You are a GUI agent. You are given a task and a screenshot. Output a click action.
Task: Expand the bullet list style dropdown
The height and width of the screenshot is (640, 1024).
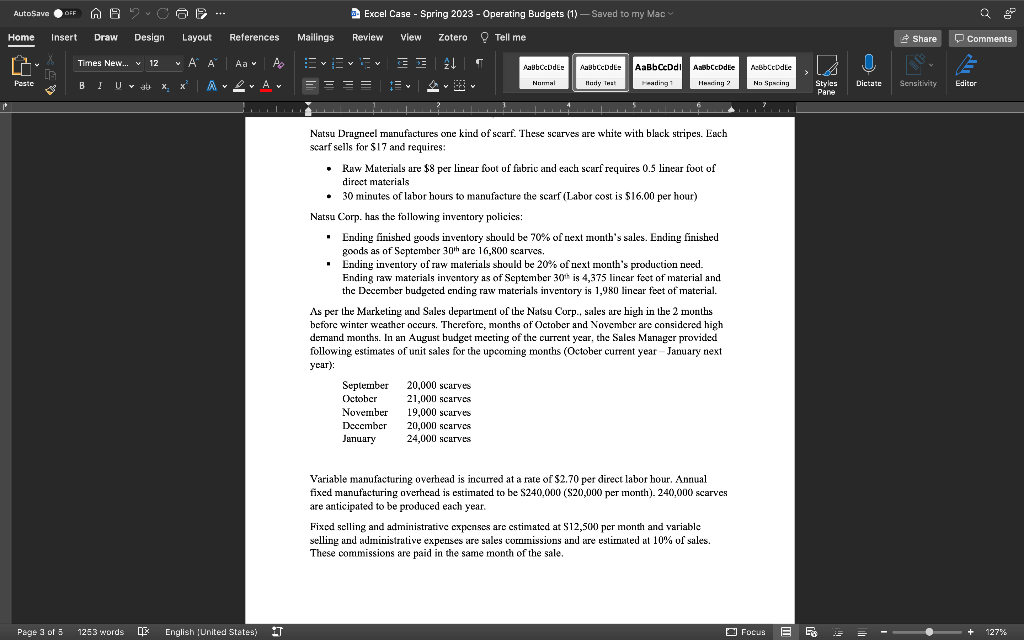pos(323,63)
